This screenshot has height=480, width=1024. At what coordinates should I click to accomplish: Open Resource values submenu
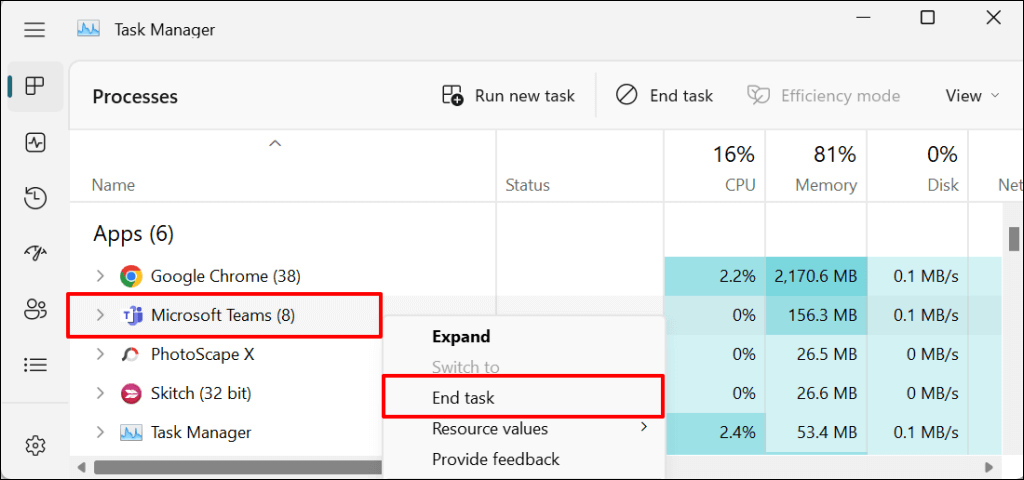coord(490,429)
